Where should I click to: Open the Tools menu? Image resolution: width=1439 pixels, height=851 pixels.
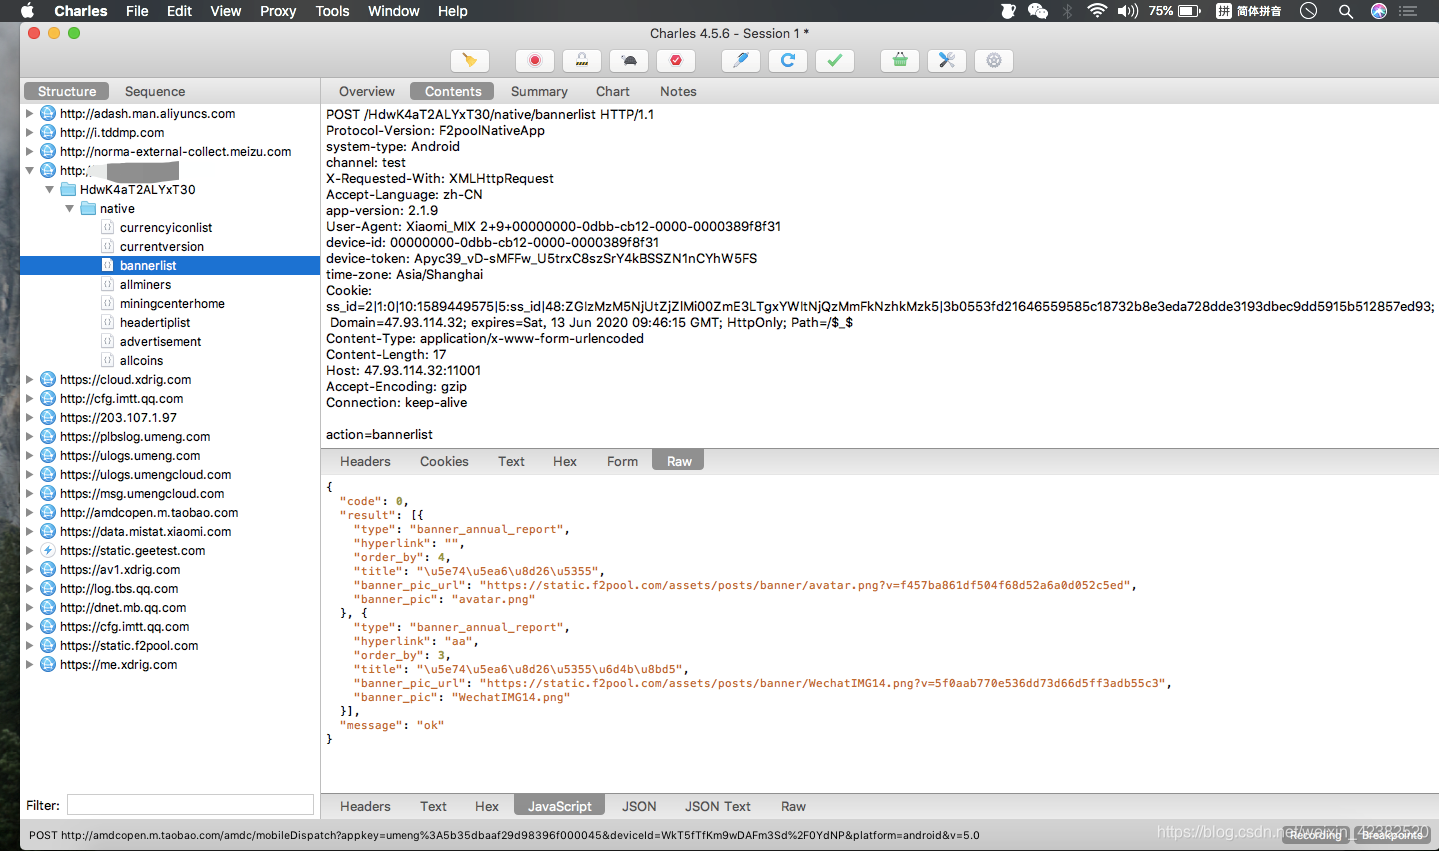tap(332, 11)
